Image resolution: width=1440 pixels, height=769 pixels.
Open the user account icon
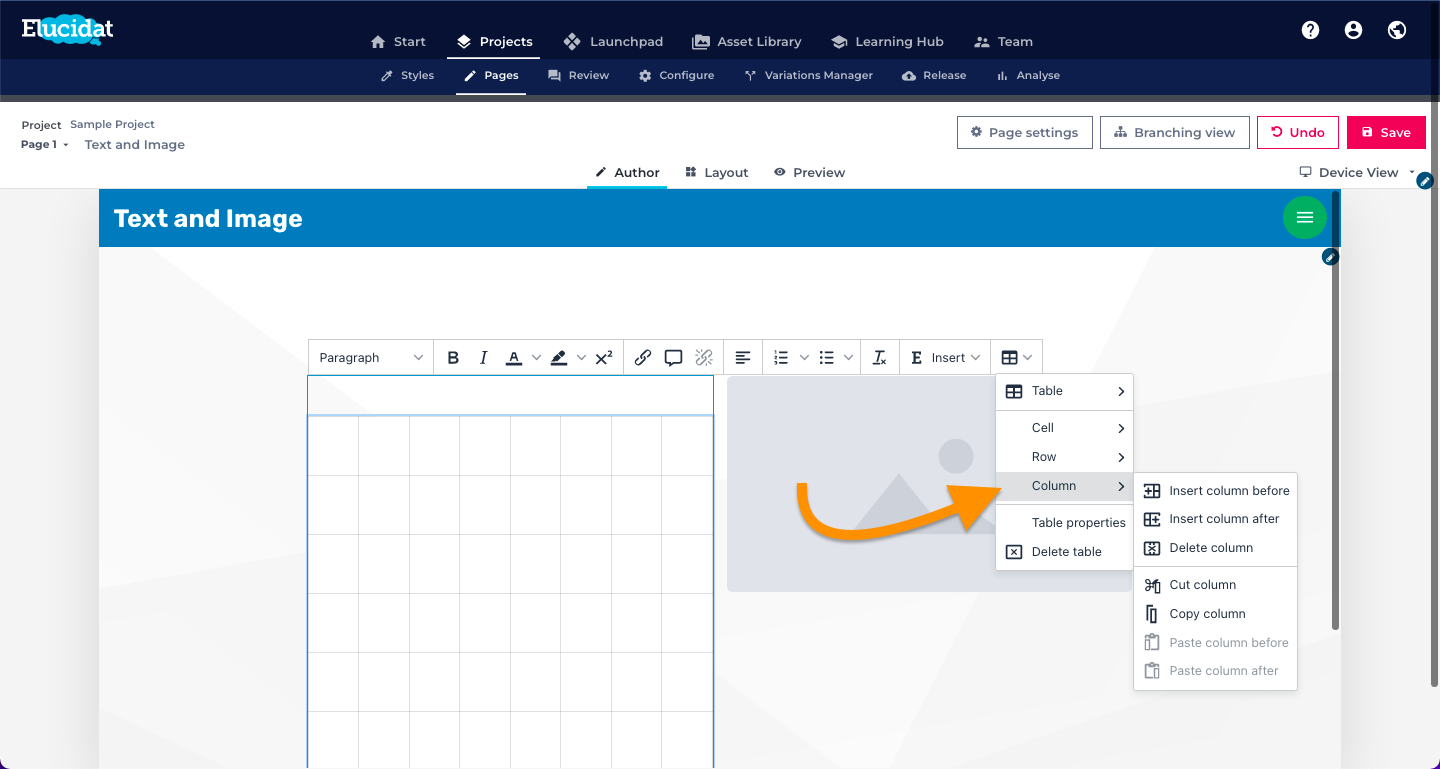coord(1354,30)
